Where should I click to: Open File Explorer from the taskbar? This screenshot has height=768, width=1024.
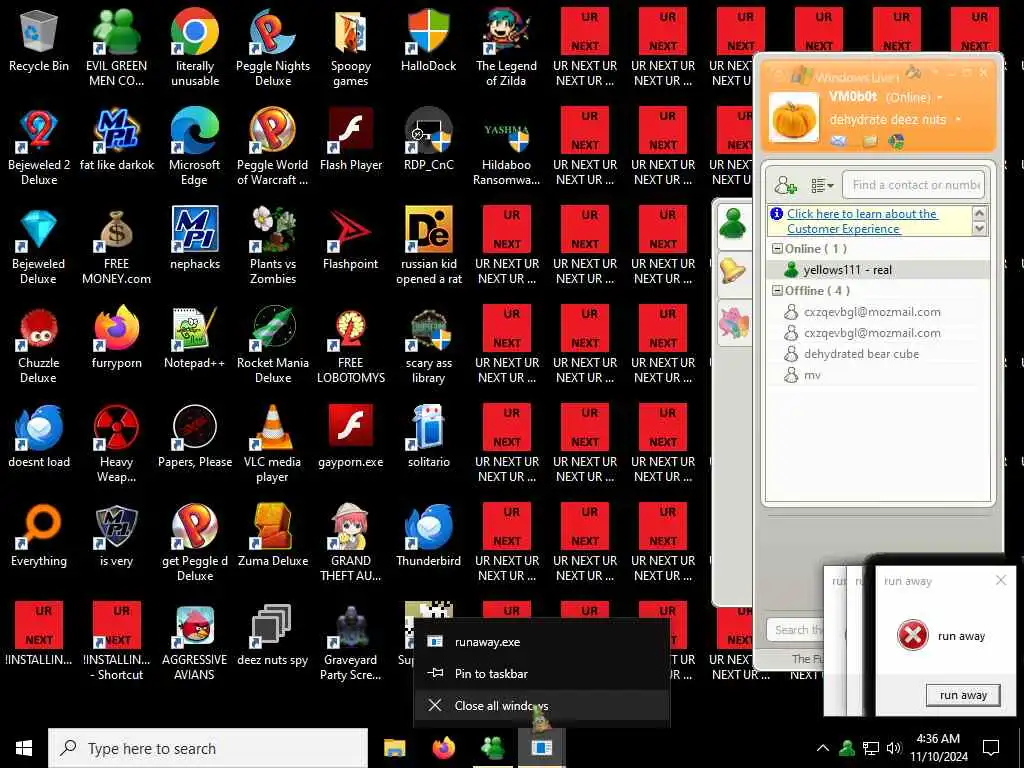point(394,748)
